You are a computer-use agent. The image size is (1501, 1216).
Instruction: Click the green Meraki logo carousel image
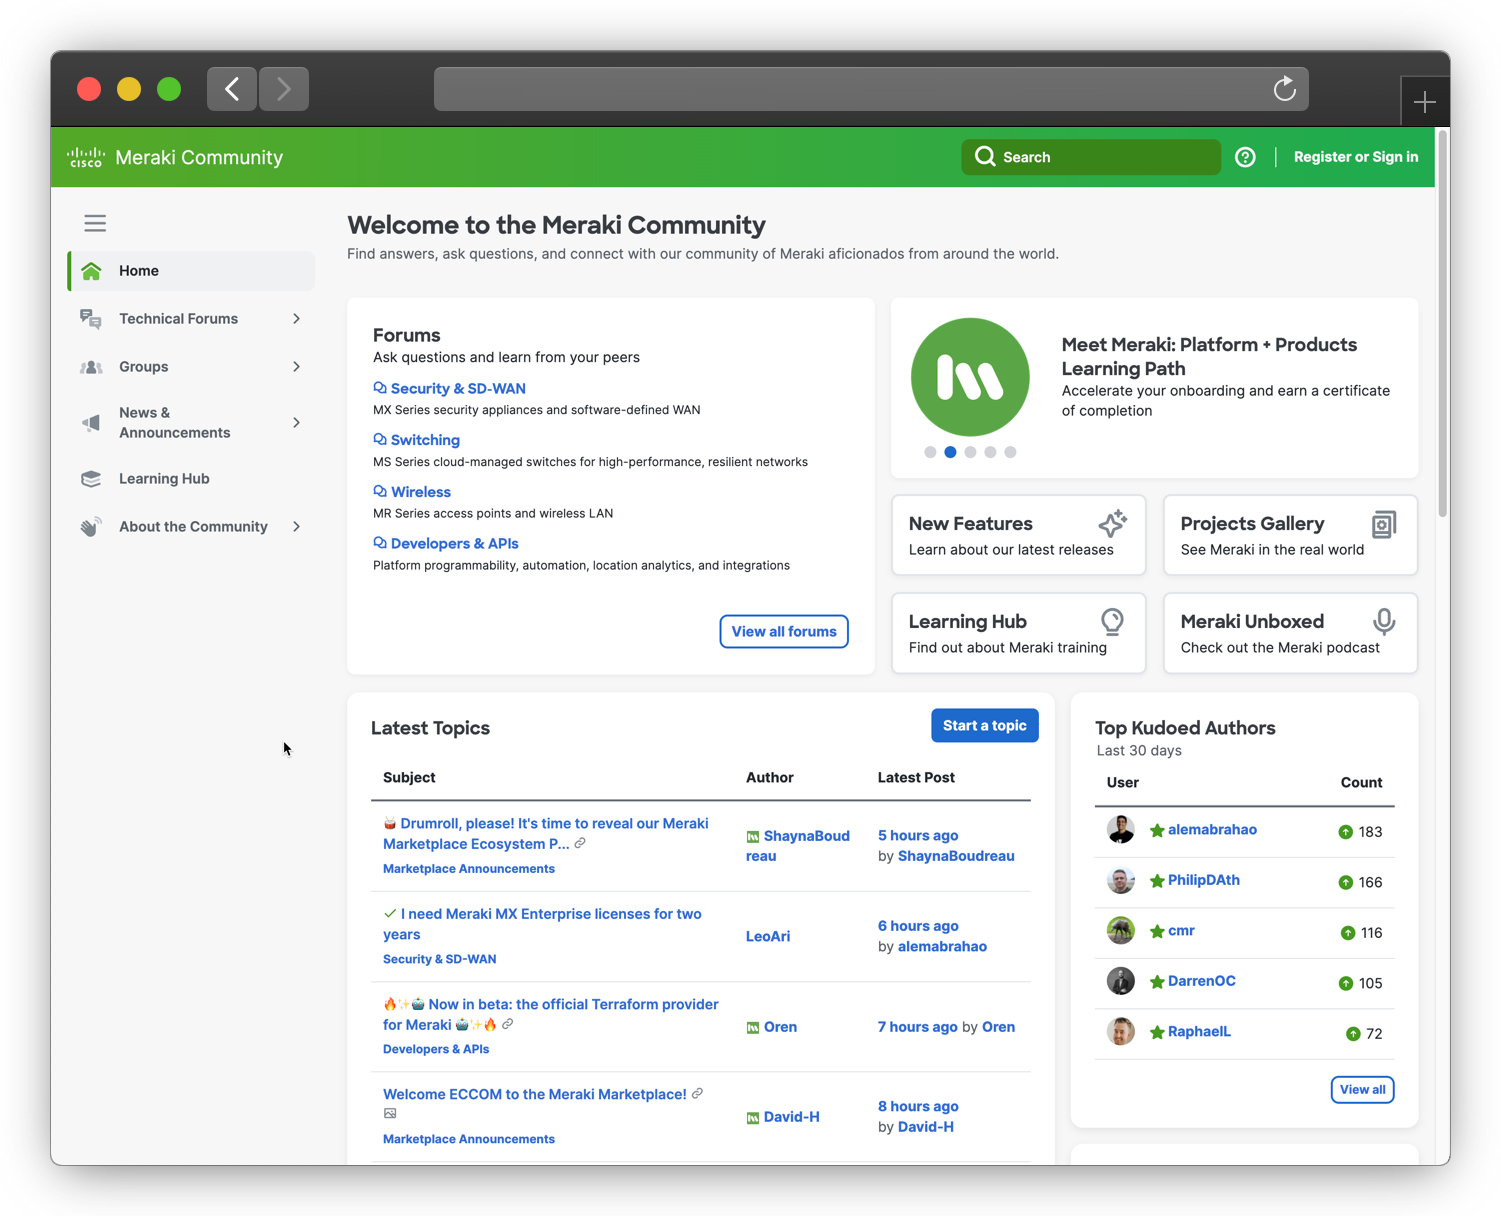(970, 377)
